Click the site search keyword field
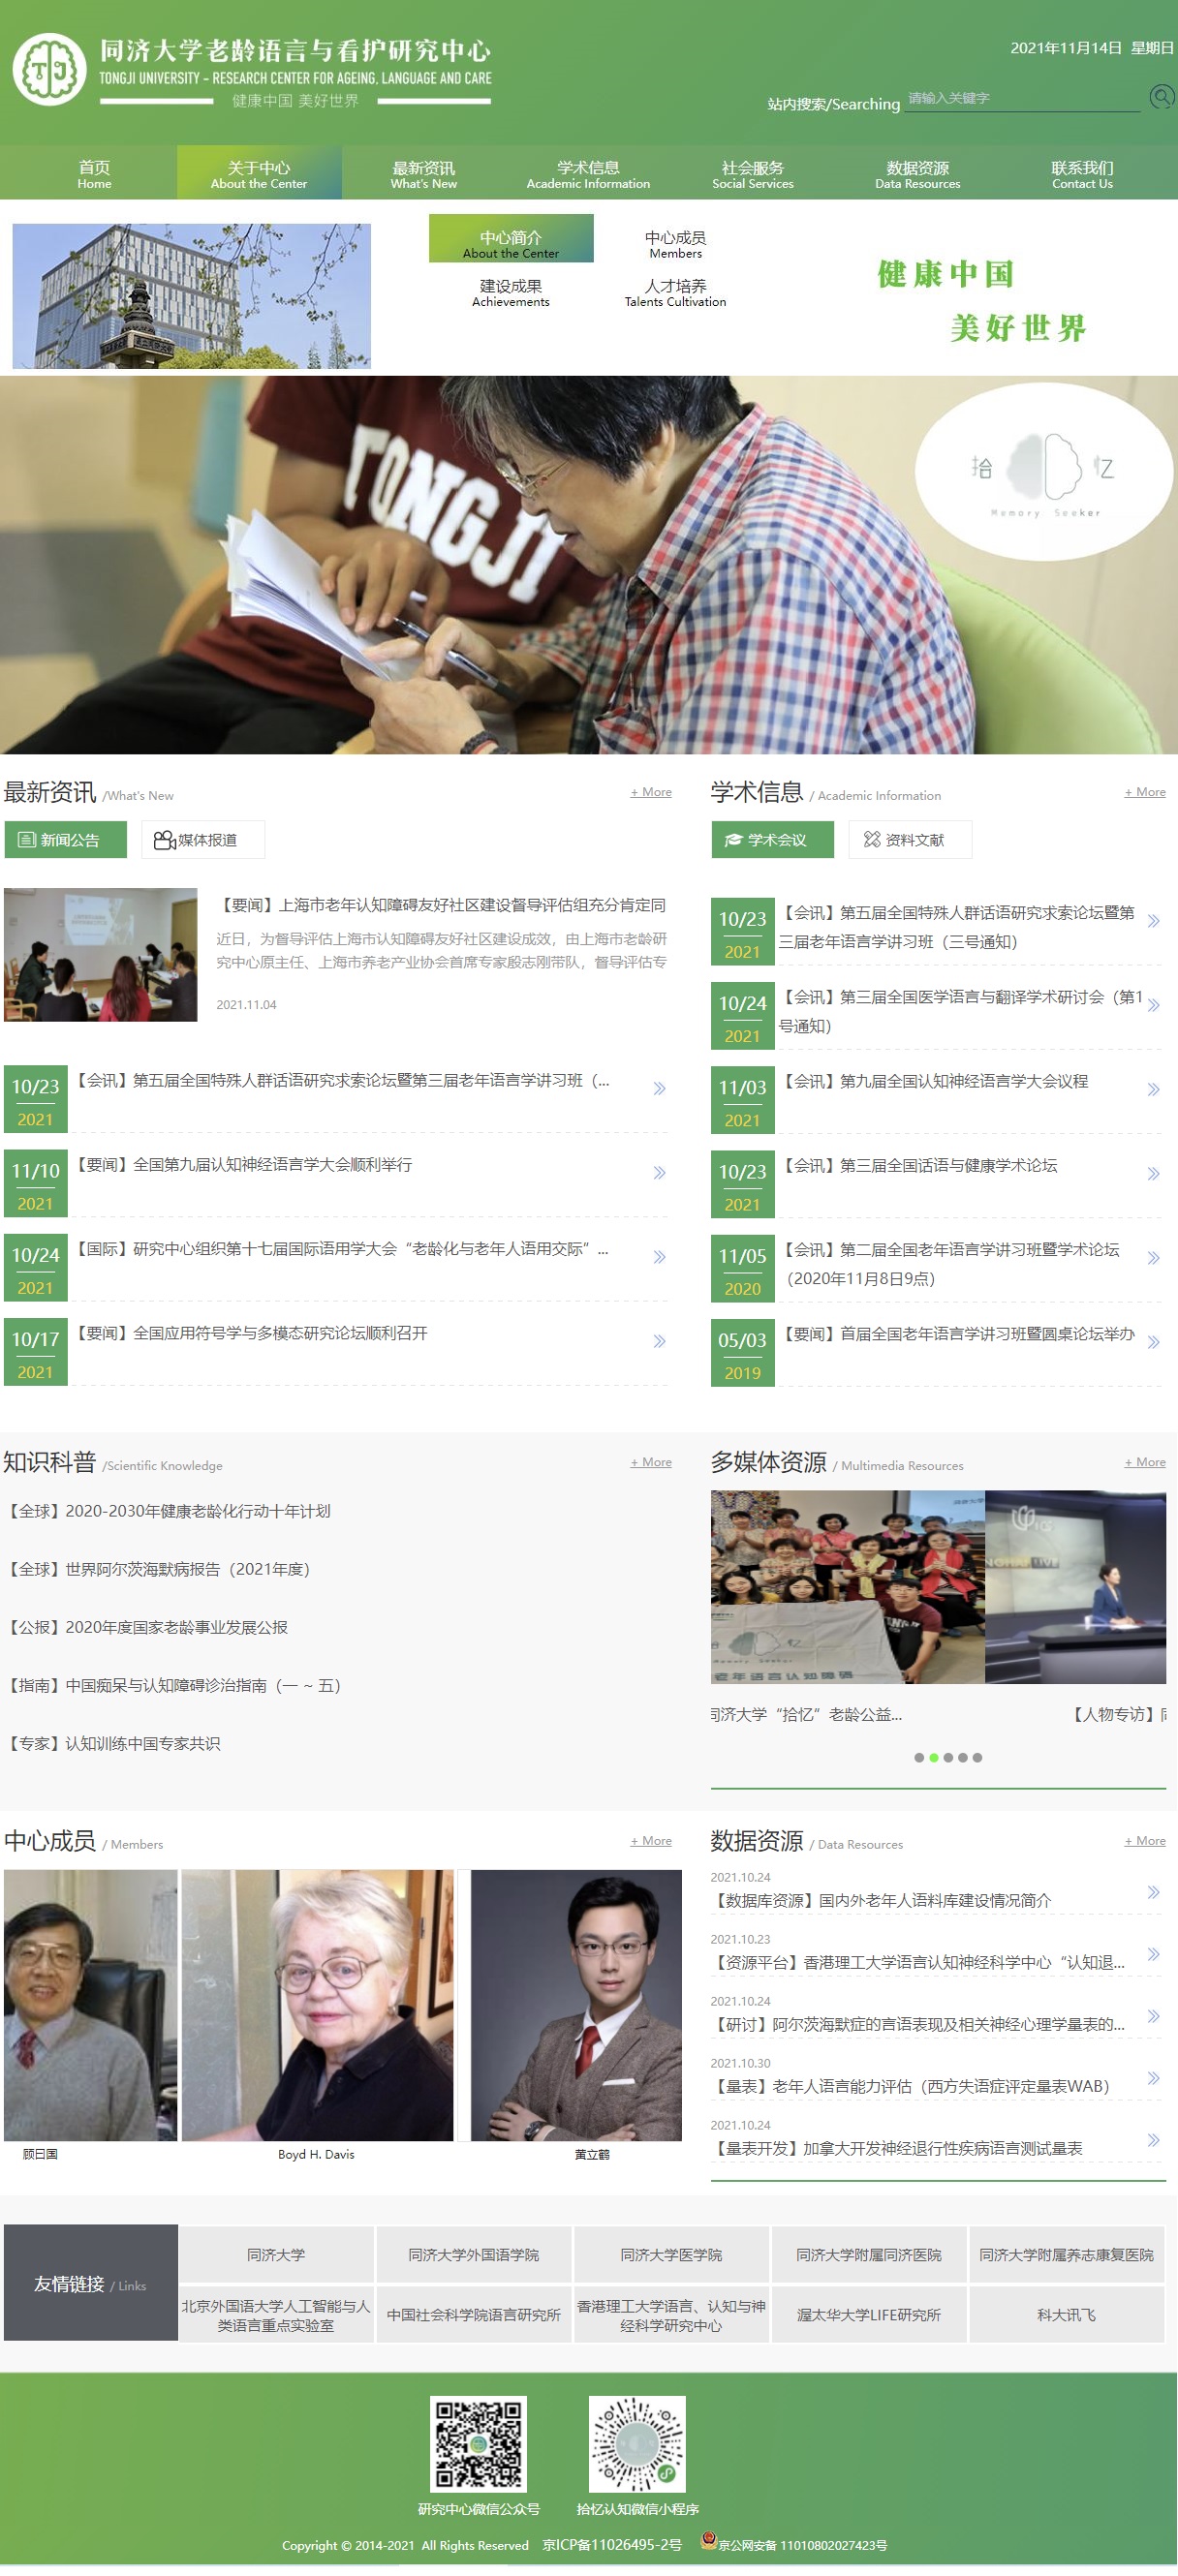1178x2576 pixels. click(1021, 98)
